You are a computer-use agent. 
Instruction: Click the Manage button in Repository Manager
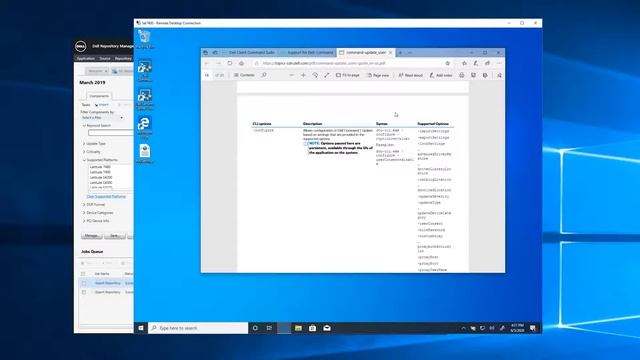coord(91,236)
